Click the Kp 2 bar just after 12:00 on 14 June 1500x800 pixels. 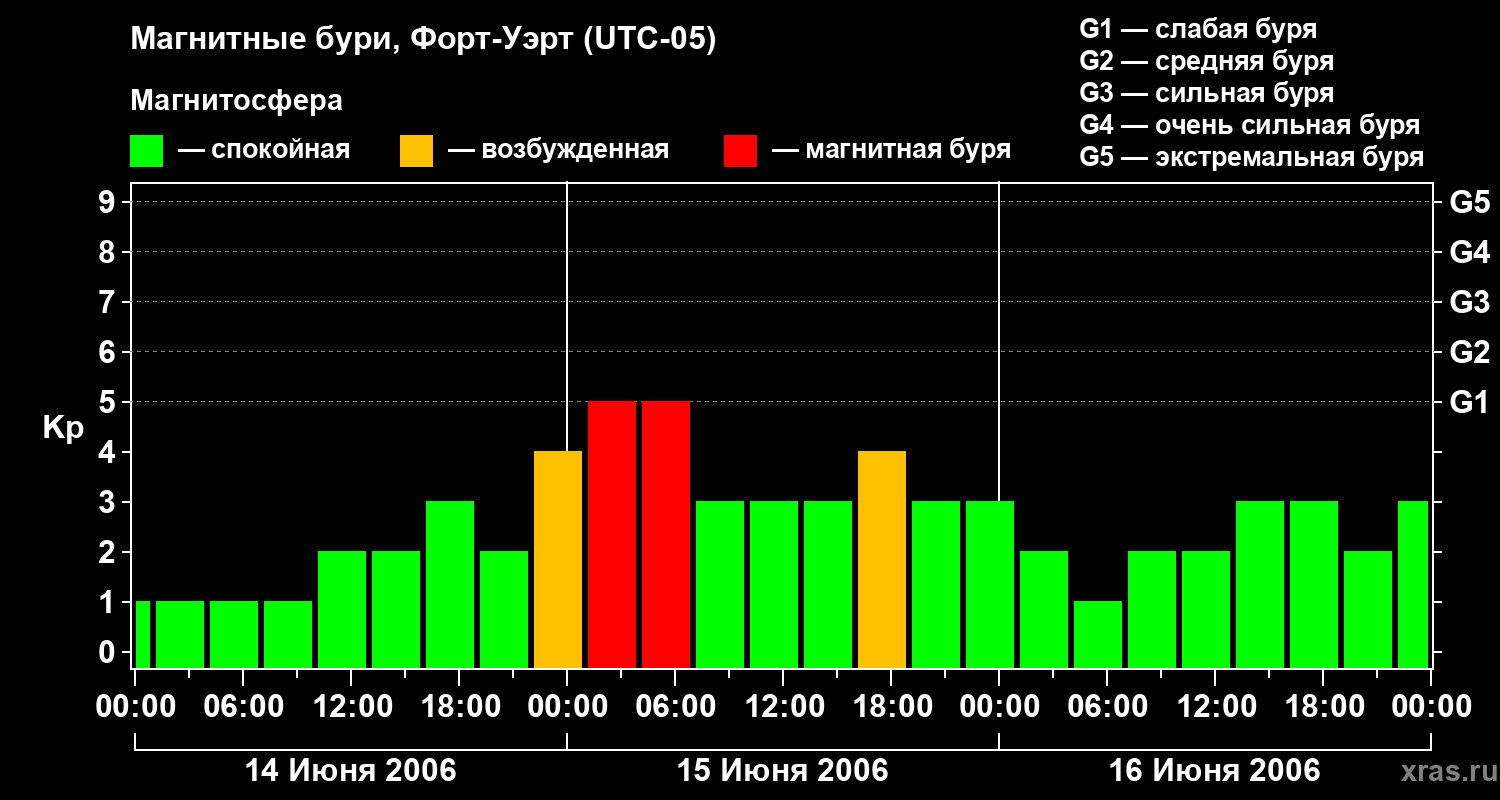point(396,610)
